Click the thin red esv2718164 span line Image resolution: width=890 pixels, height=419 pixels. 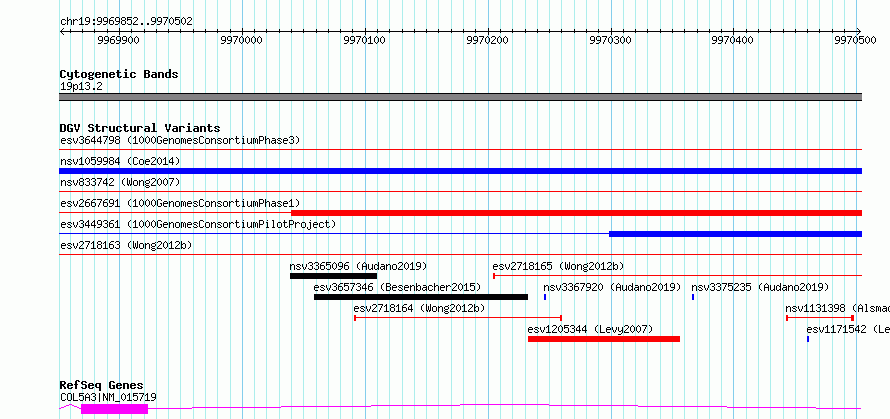pos(458,318)
